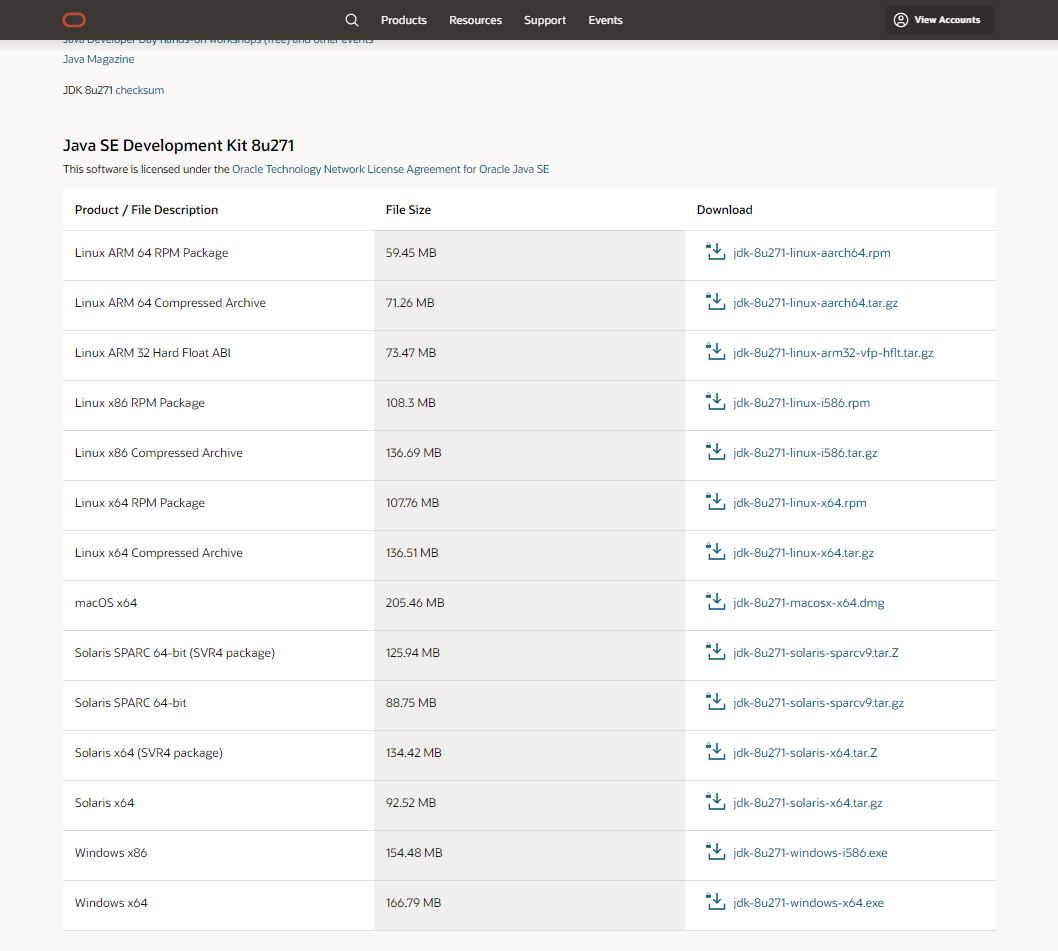1058x951 pixels.
Task: Click download icon for solaris-sparcv9.tar.gz
Action: (715, 701)
